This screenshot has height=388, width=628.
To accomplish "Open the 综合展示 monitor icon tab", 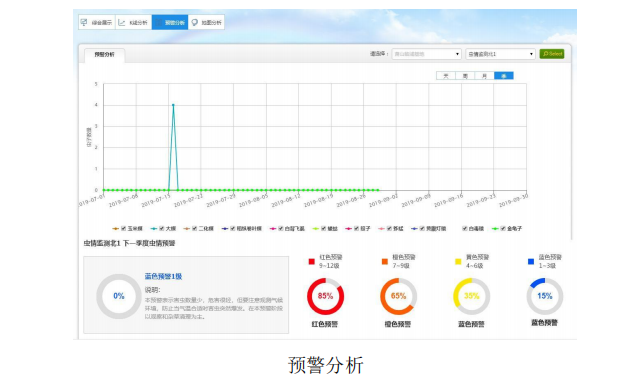I will (84, 22).
